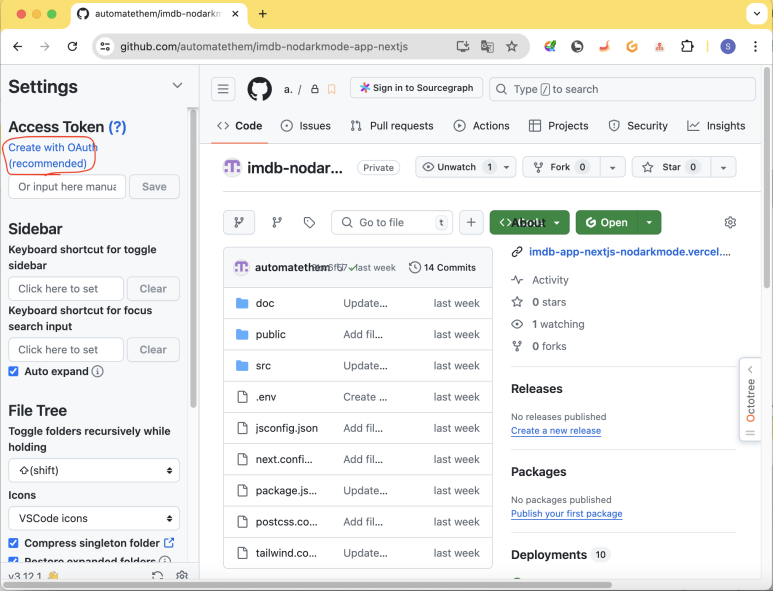Switch to the Issues tab
Screen dimensions: 773x591
(306, 126)
